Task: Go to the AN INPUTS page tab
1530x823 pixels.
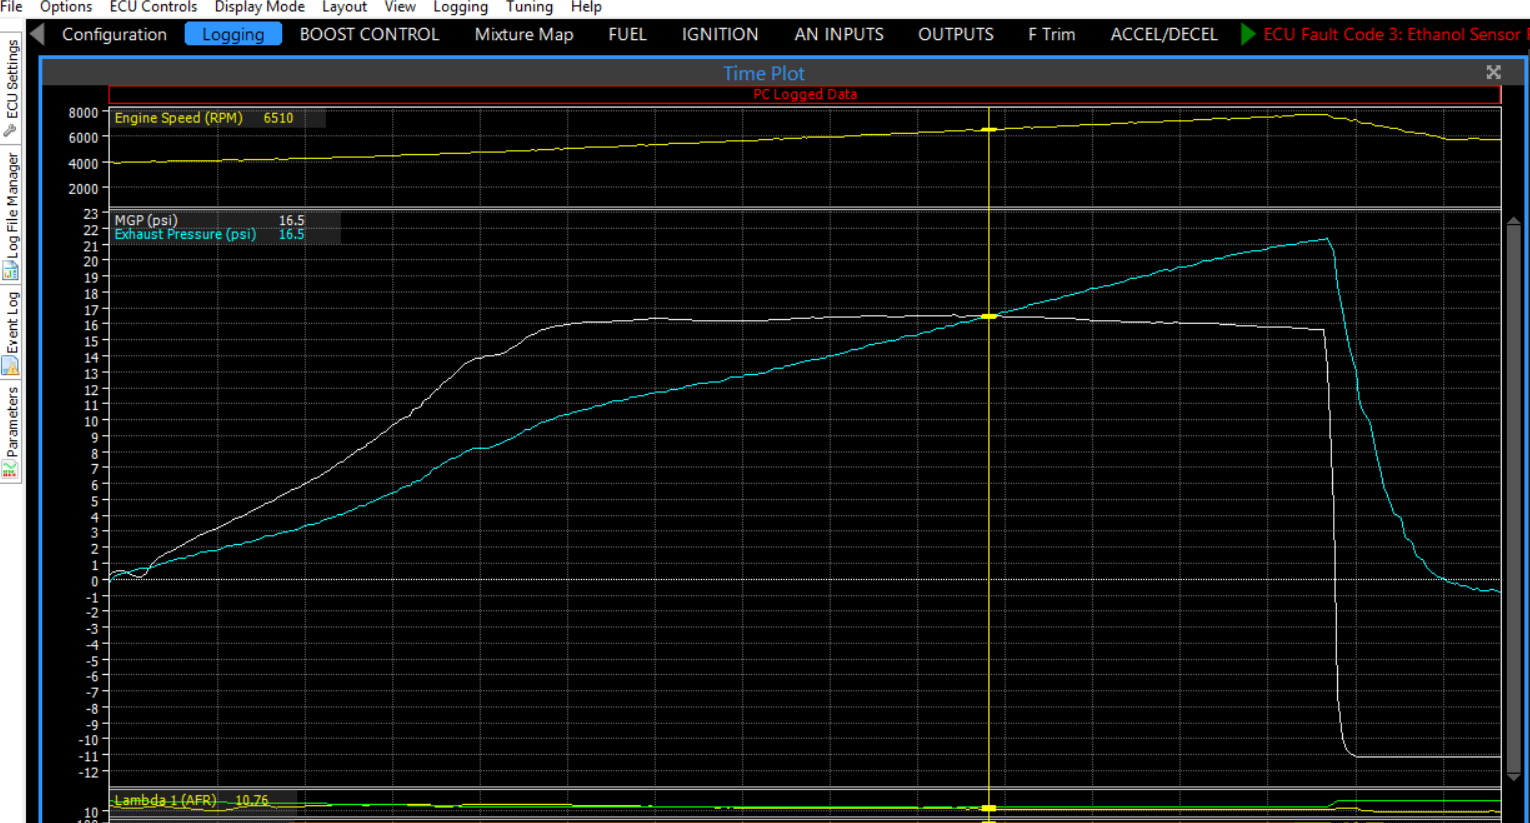Action: (838, 34)
